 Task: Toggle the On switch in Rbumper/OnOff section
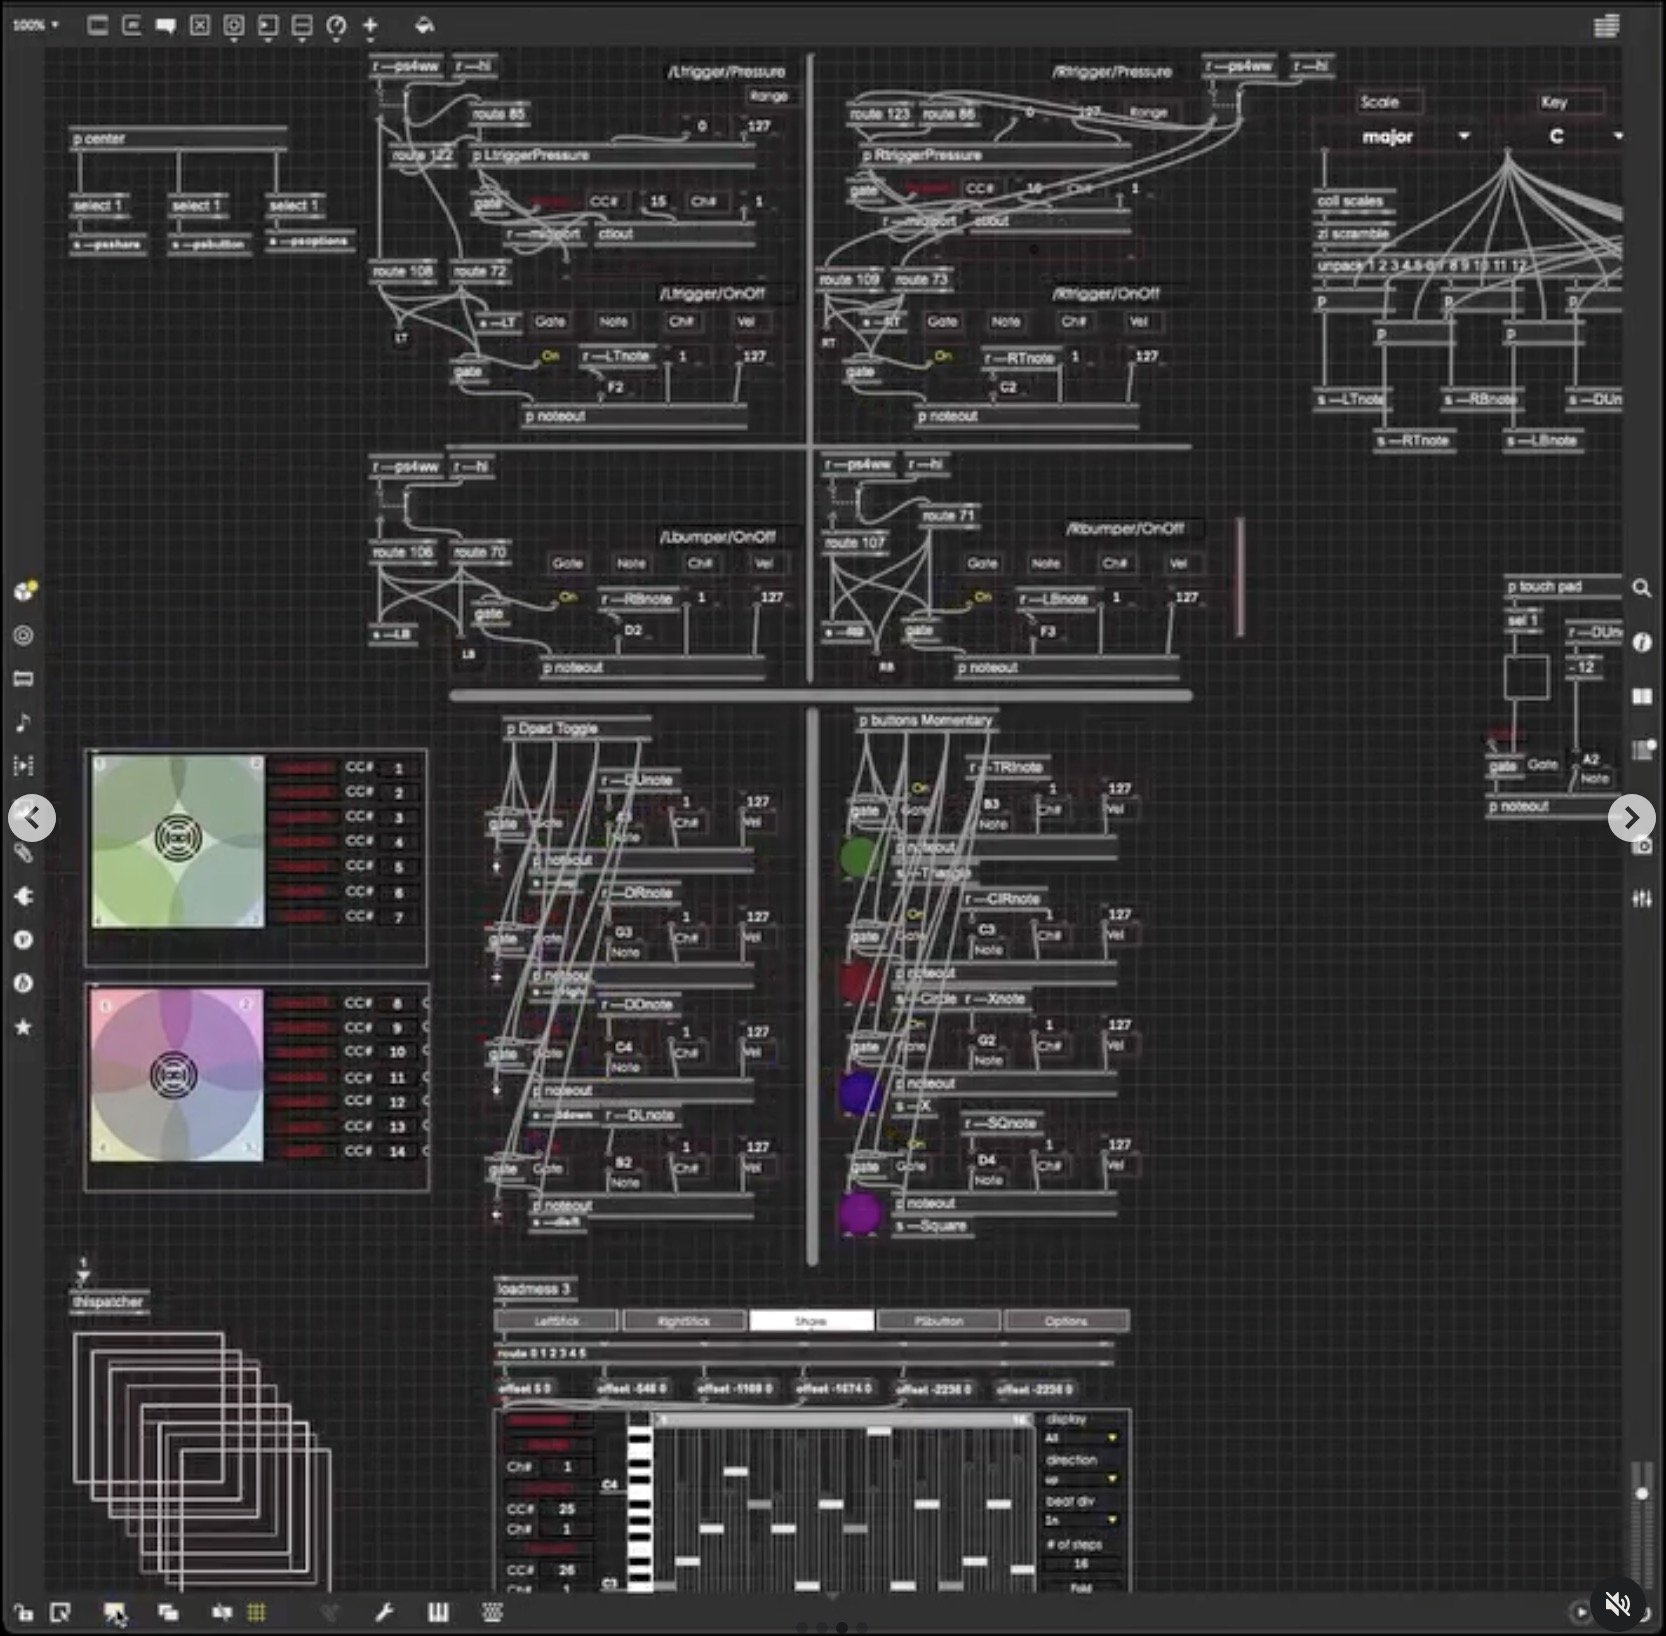pyautogui.click(x=981, y=597)
